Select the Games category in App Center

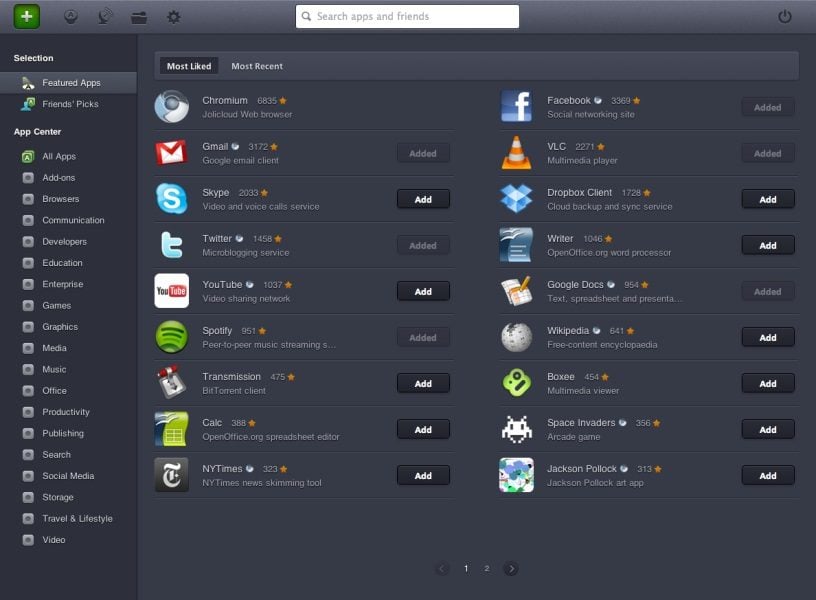pos(56,305)
